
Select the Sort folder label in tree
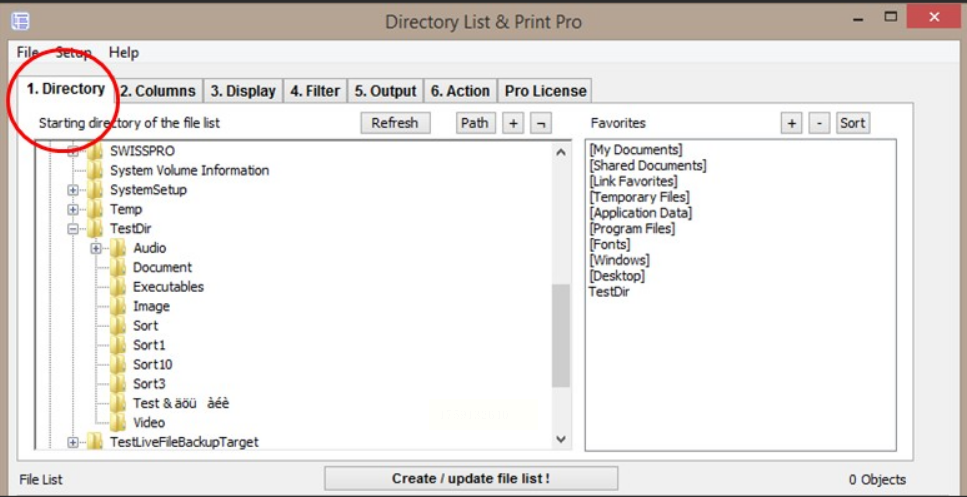coord(146,326)
